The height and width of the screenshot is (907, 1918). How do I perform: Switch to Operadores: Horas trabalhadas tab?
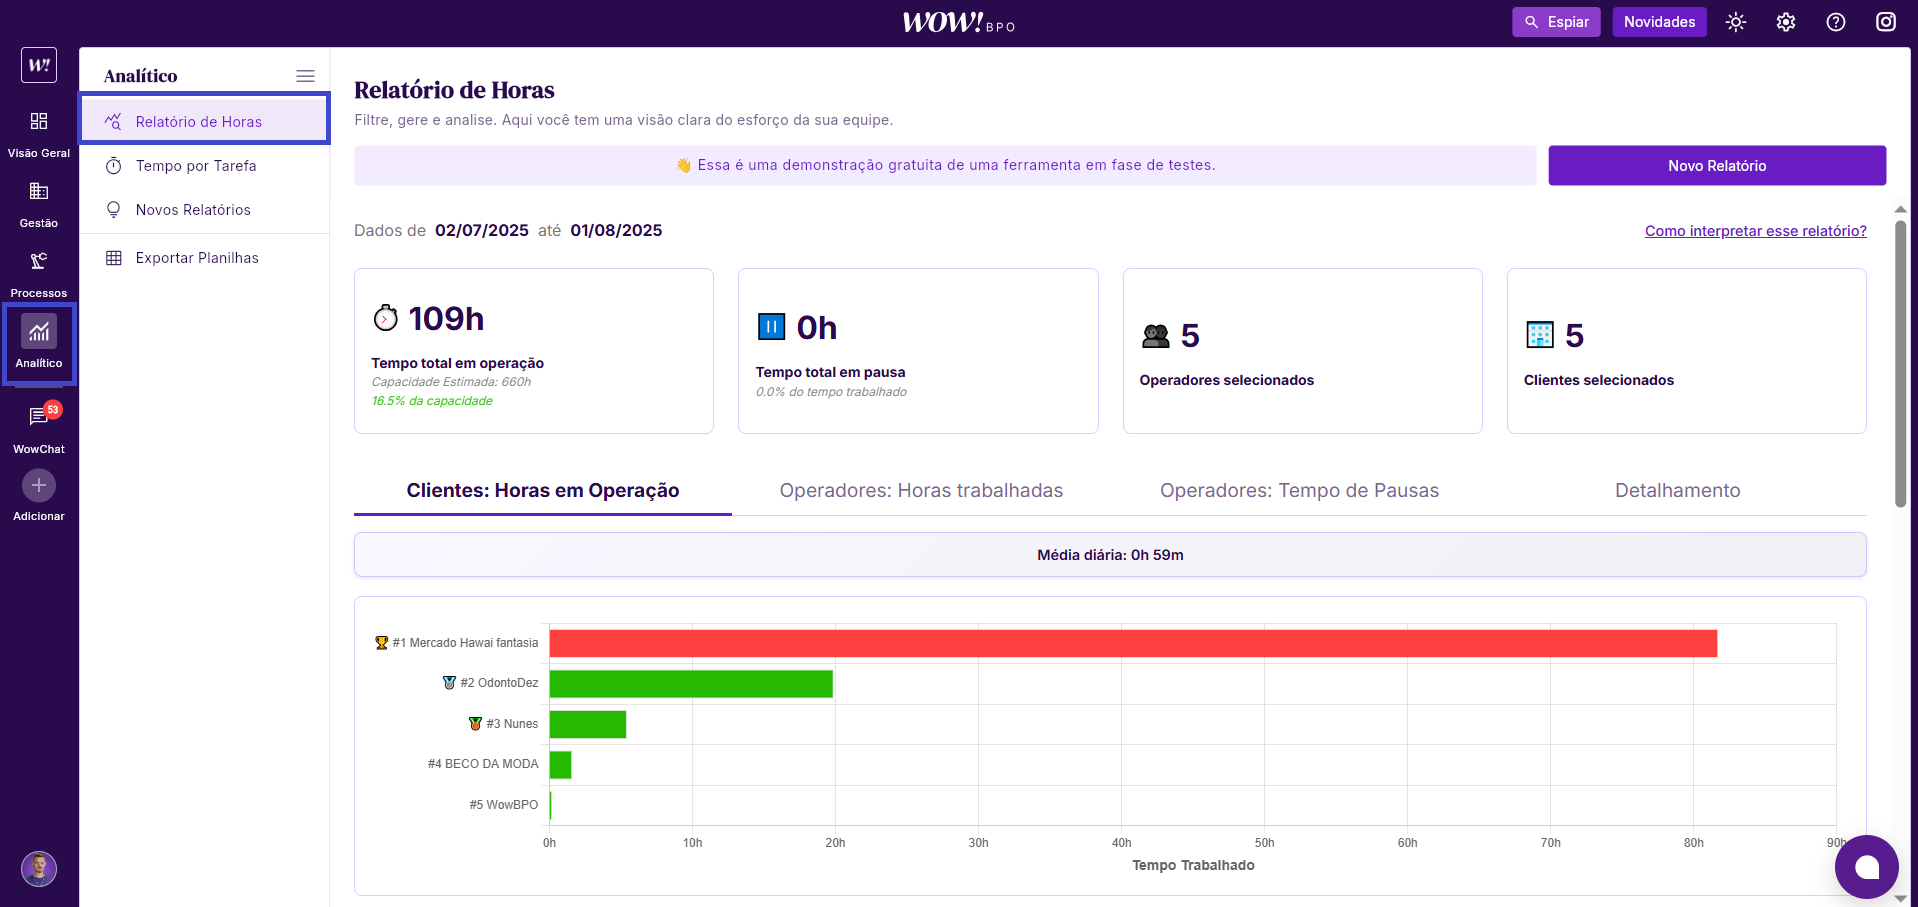921,491
